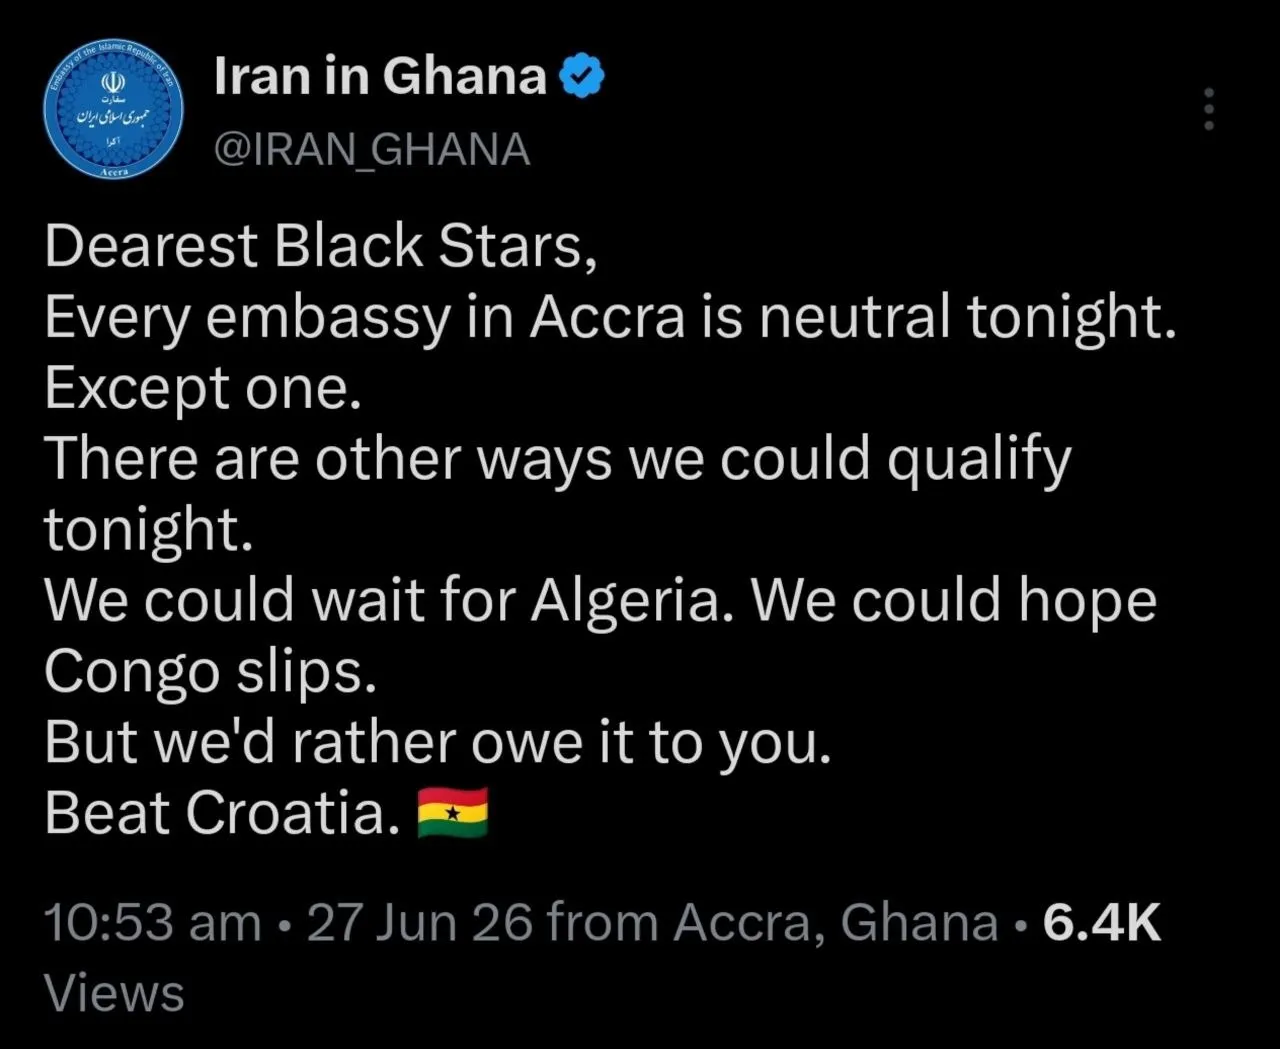The height and width of the screenshot is (1049, 1280).
Task: Click the "Every embassy in Accra" sentence
Action: pyautogui.click(x=365, y=317)
